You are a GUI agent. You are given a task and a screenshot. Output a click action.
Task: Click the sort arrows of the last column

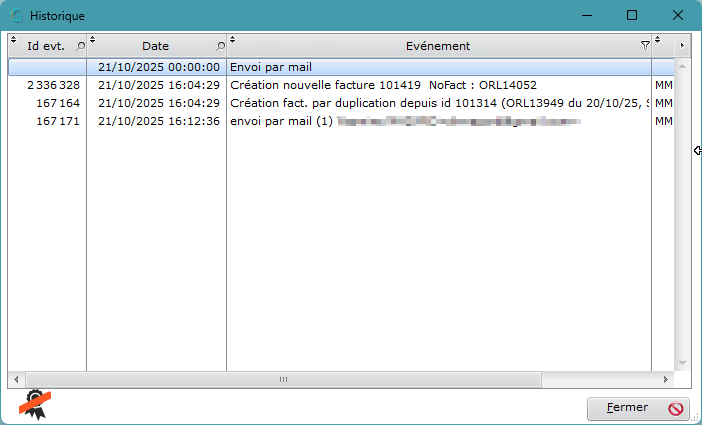pyautogui.click(x=657, y=39)
